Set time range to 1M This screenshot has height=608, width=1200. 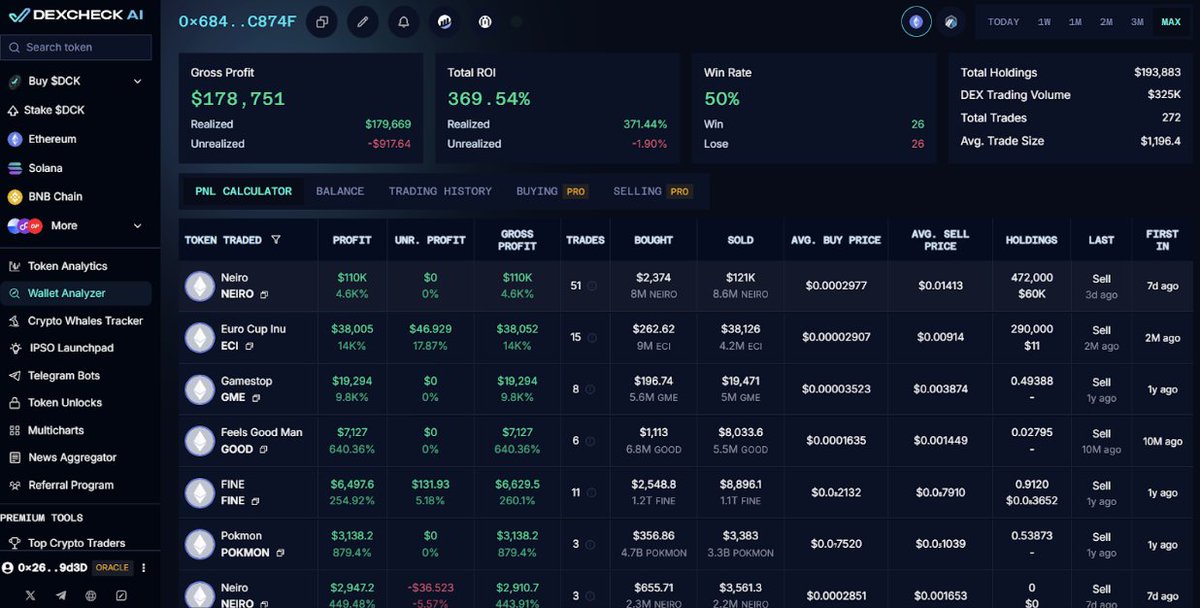(1075, 22)
